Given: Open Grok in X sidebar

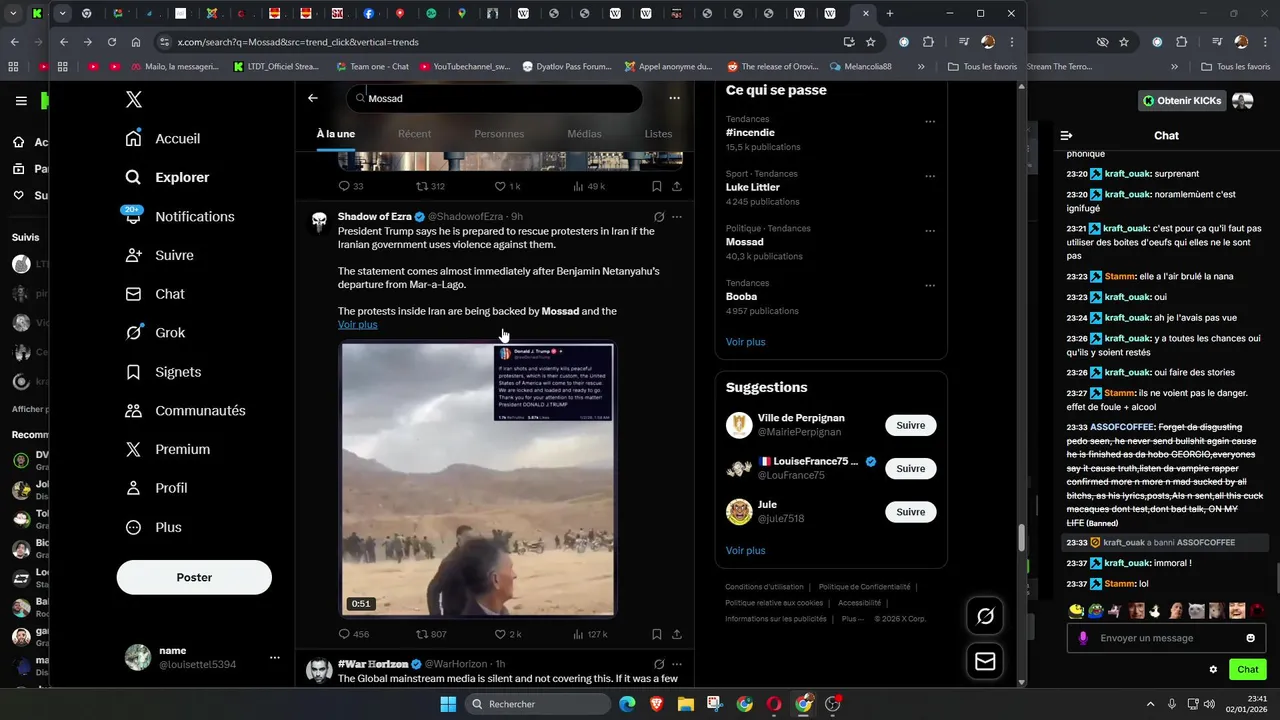Looking at the screenshot, I should 154,333.
